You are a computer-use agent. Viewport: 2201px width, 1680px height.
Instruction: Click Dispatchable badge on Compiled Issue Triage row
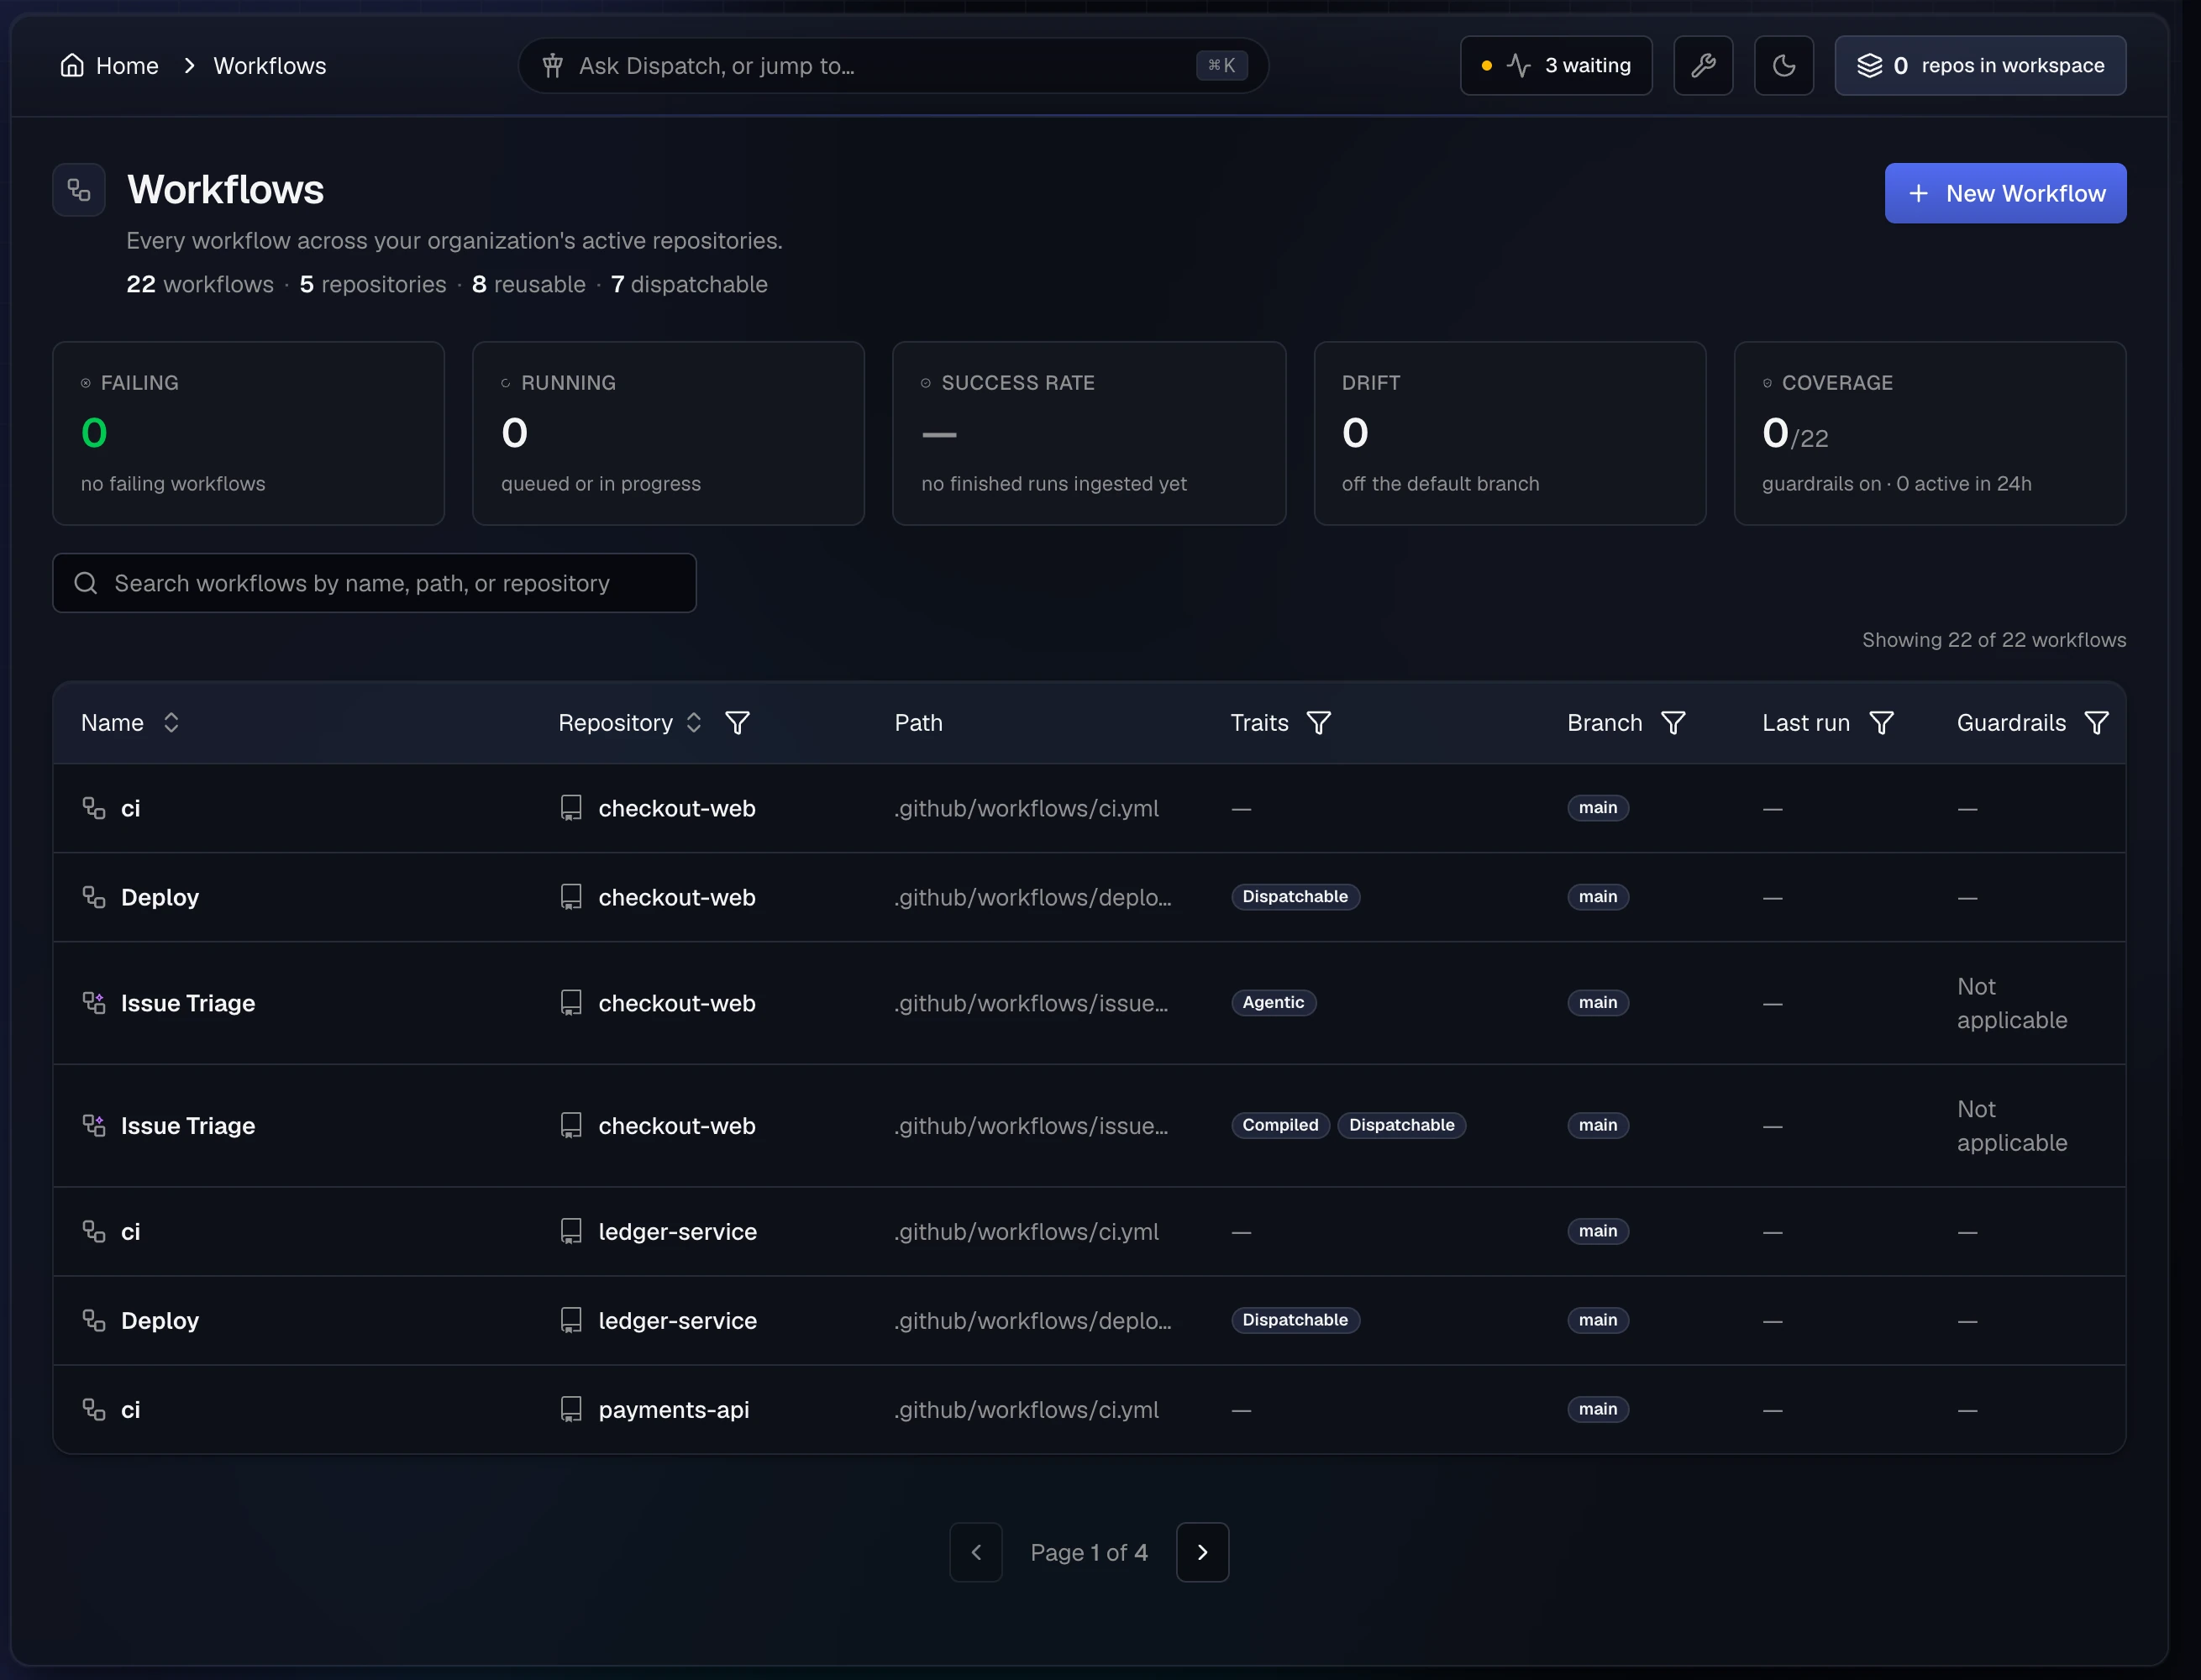(x=1401, y=1126)
